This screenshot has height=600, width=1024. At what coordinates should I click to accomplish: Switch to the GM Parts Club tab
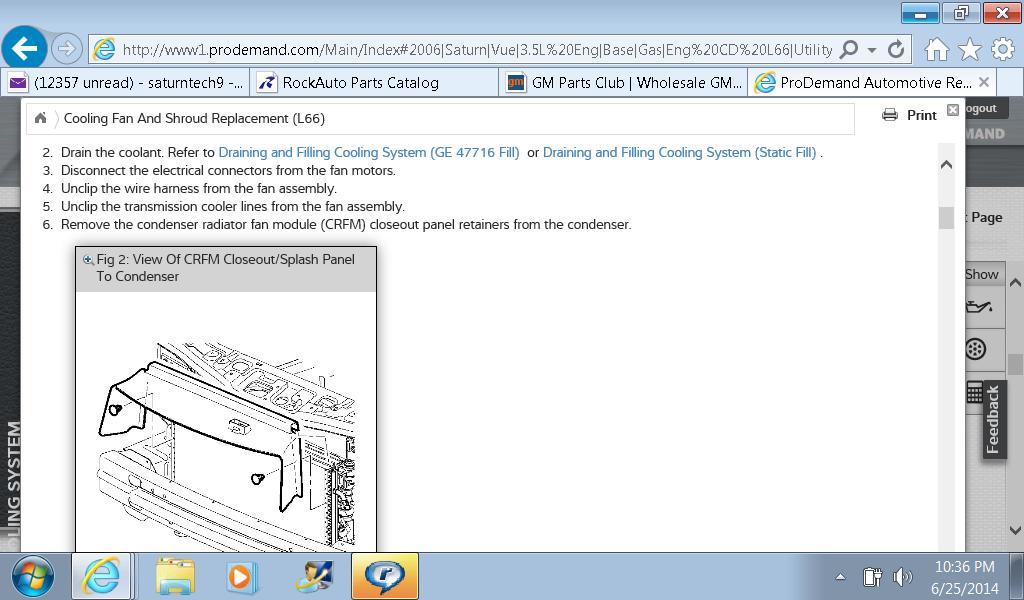(x=624, y=83)
